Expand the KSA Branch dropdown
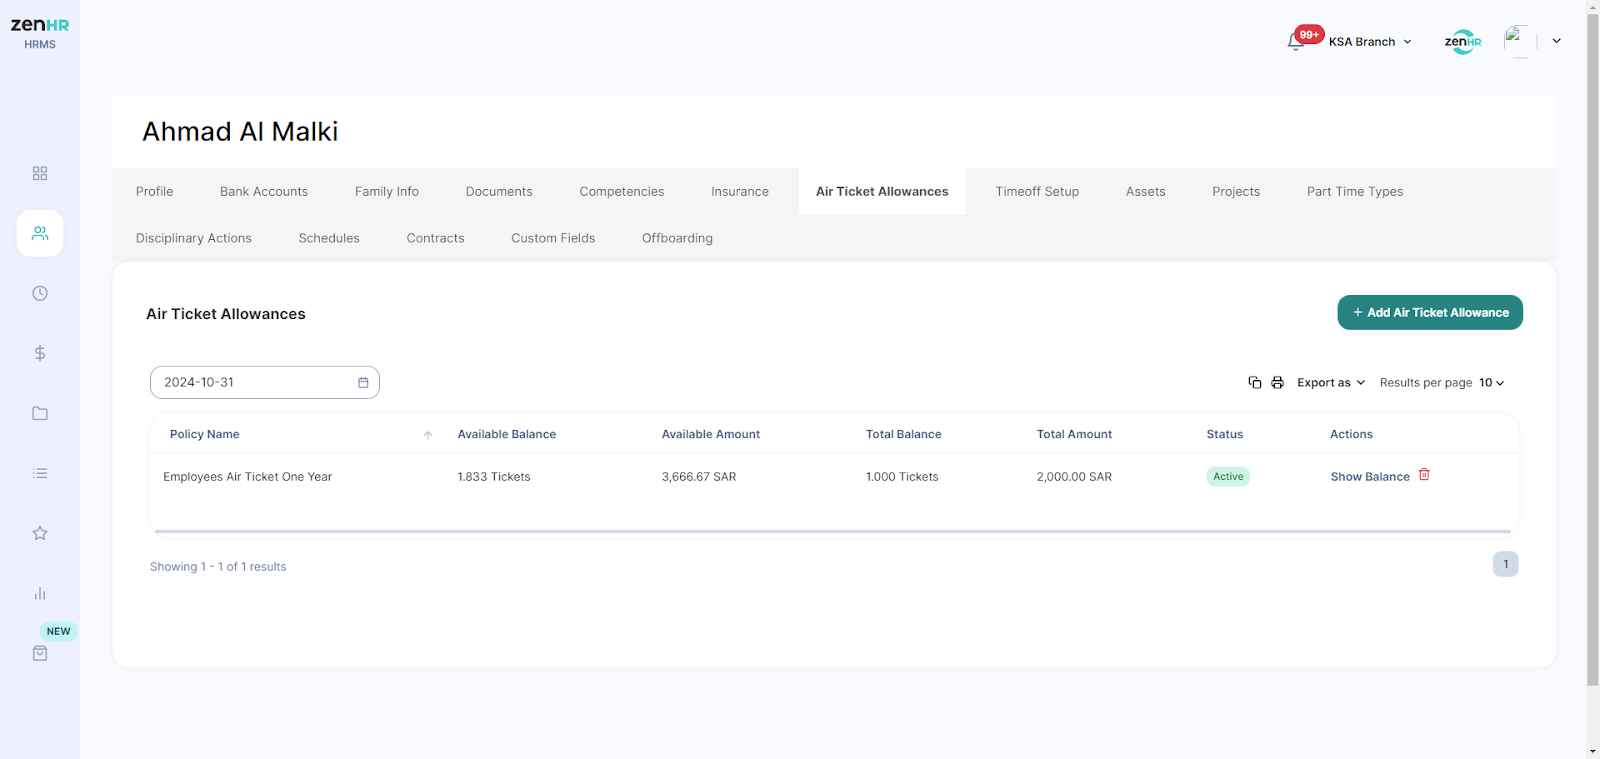 1370,41
